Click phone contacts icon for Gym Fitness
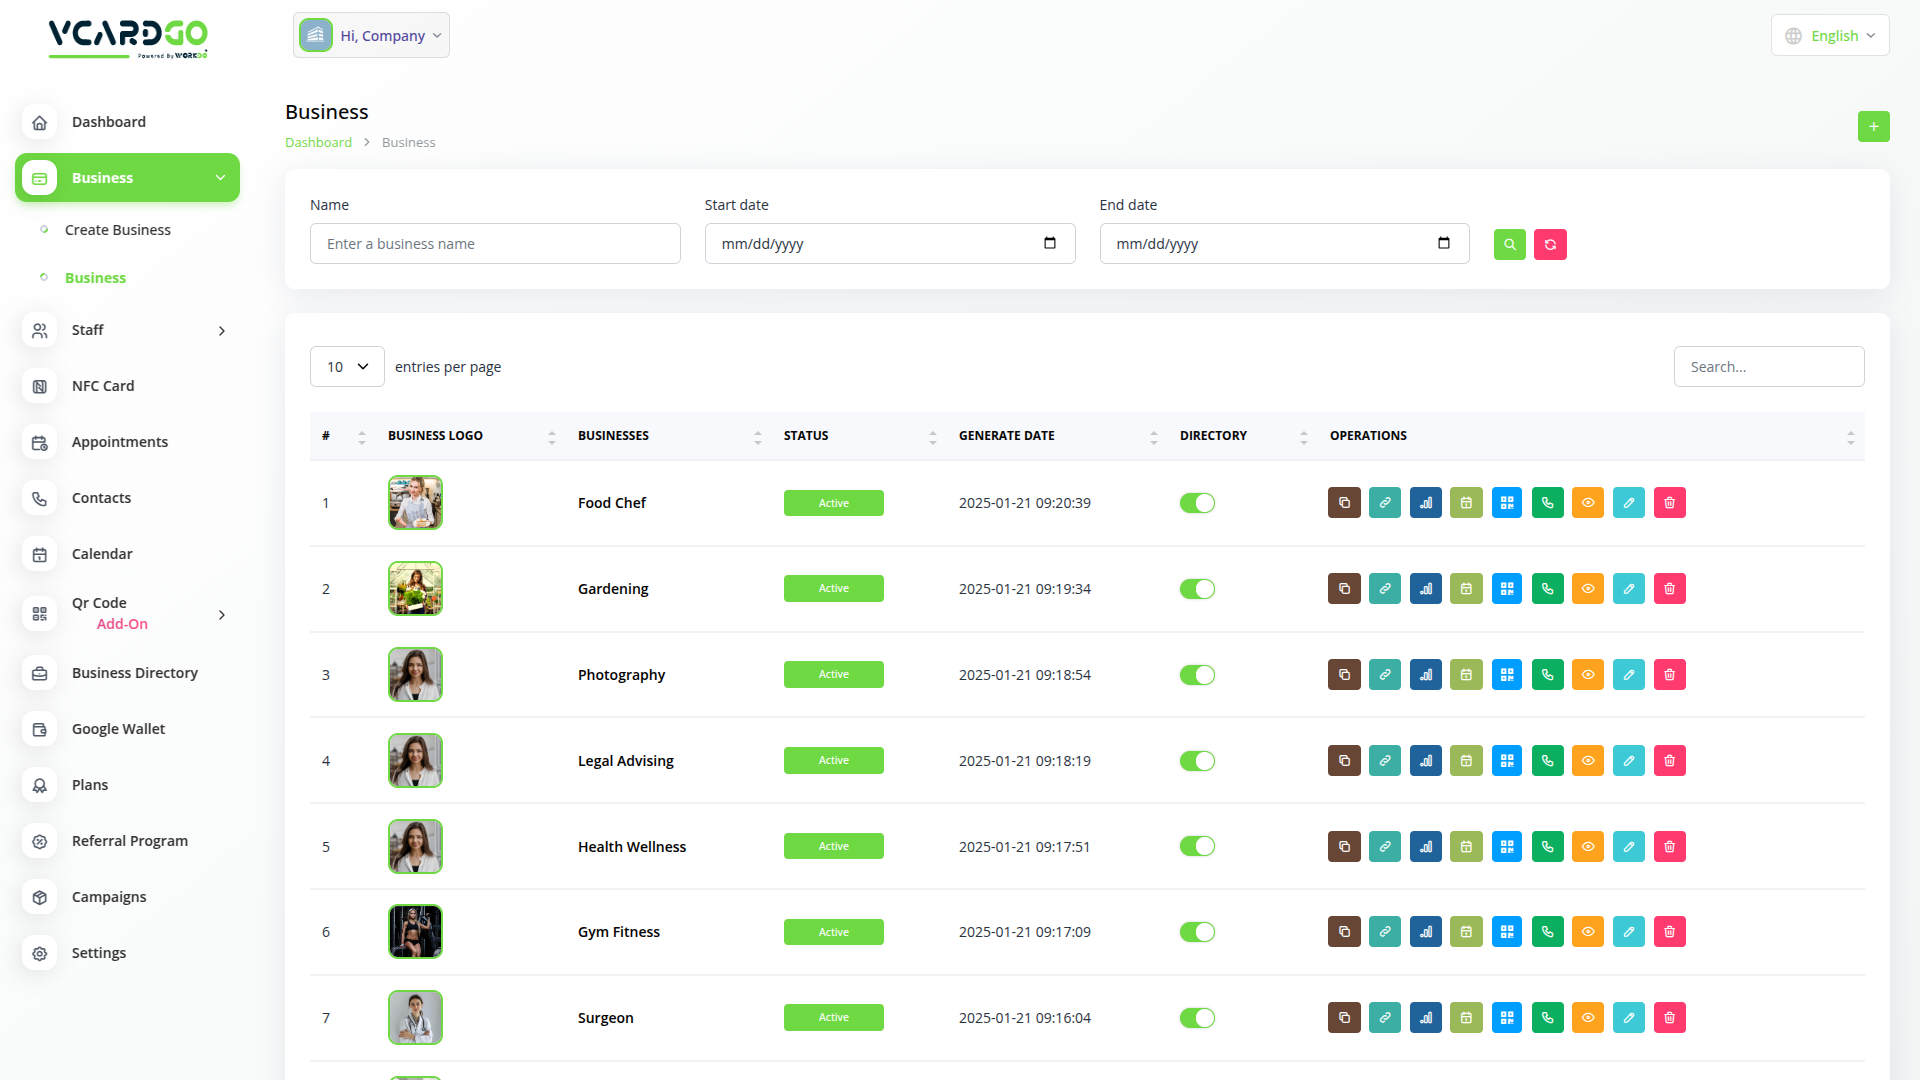 click(1547, 932)
